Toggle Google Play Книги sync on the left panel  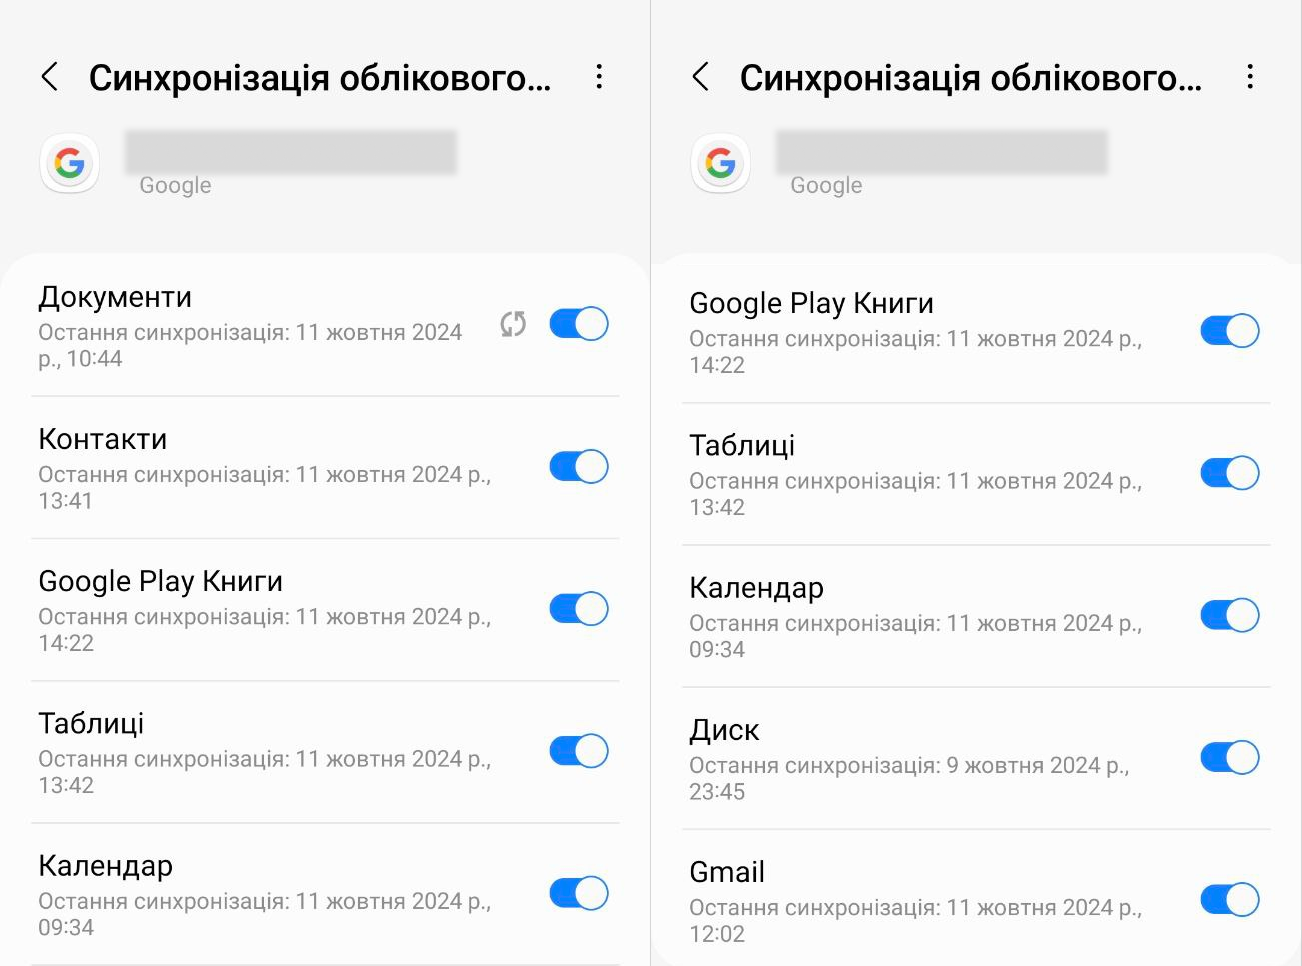click(x=578, y=608)
